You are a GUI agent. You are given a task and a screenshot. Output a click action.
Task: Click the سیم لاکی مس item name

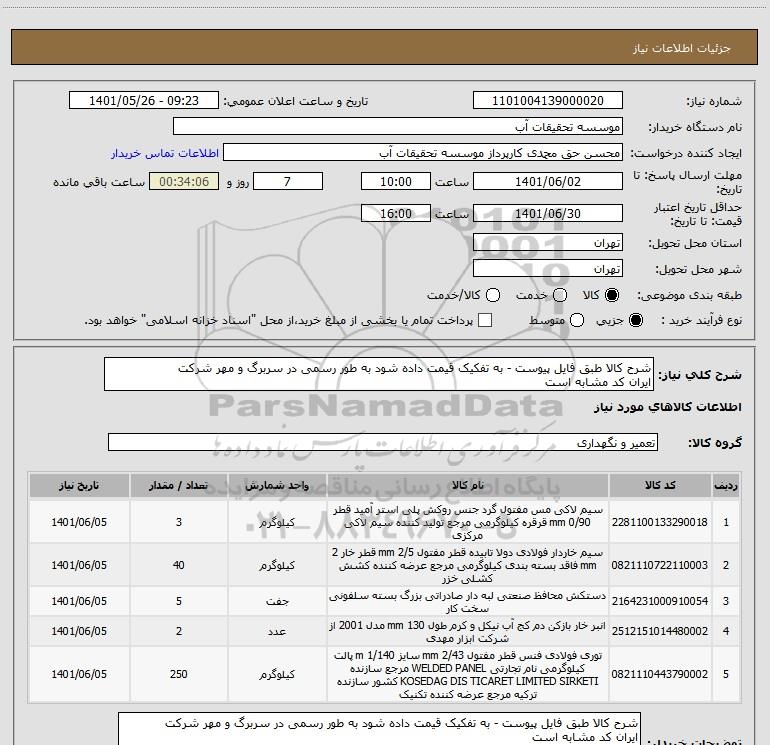[x=468, y=522]
